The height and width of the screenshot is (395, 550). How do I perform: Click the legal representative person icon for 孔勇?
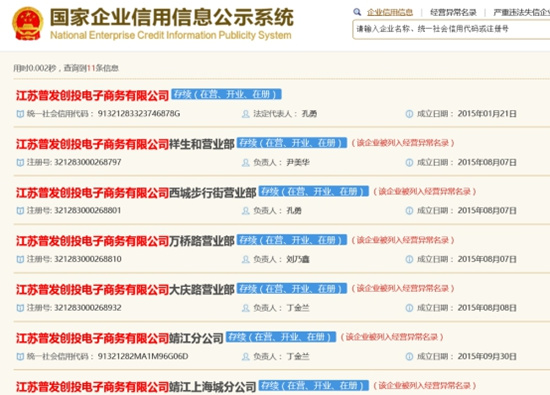246,114
